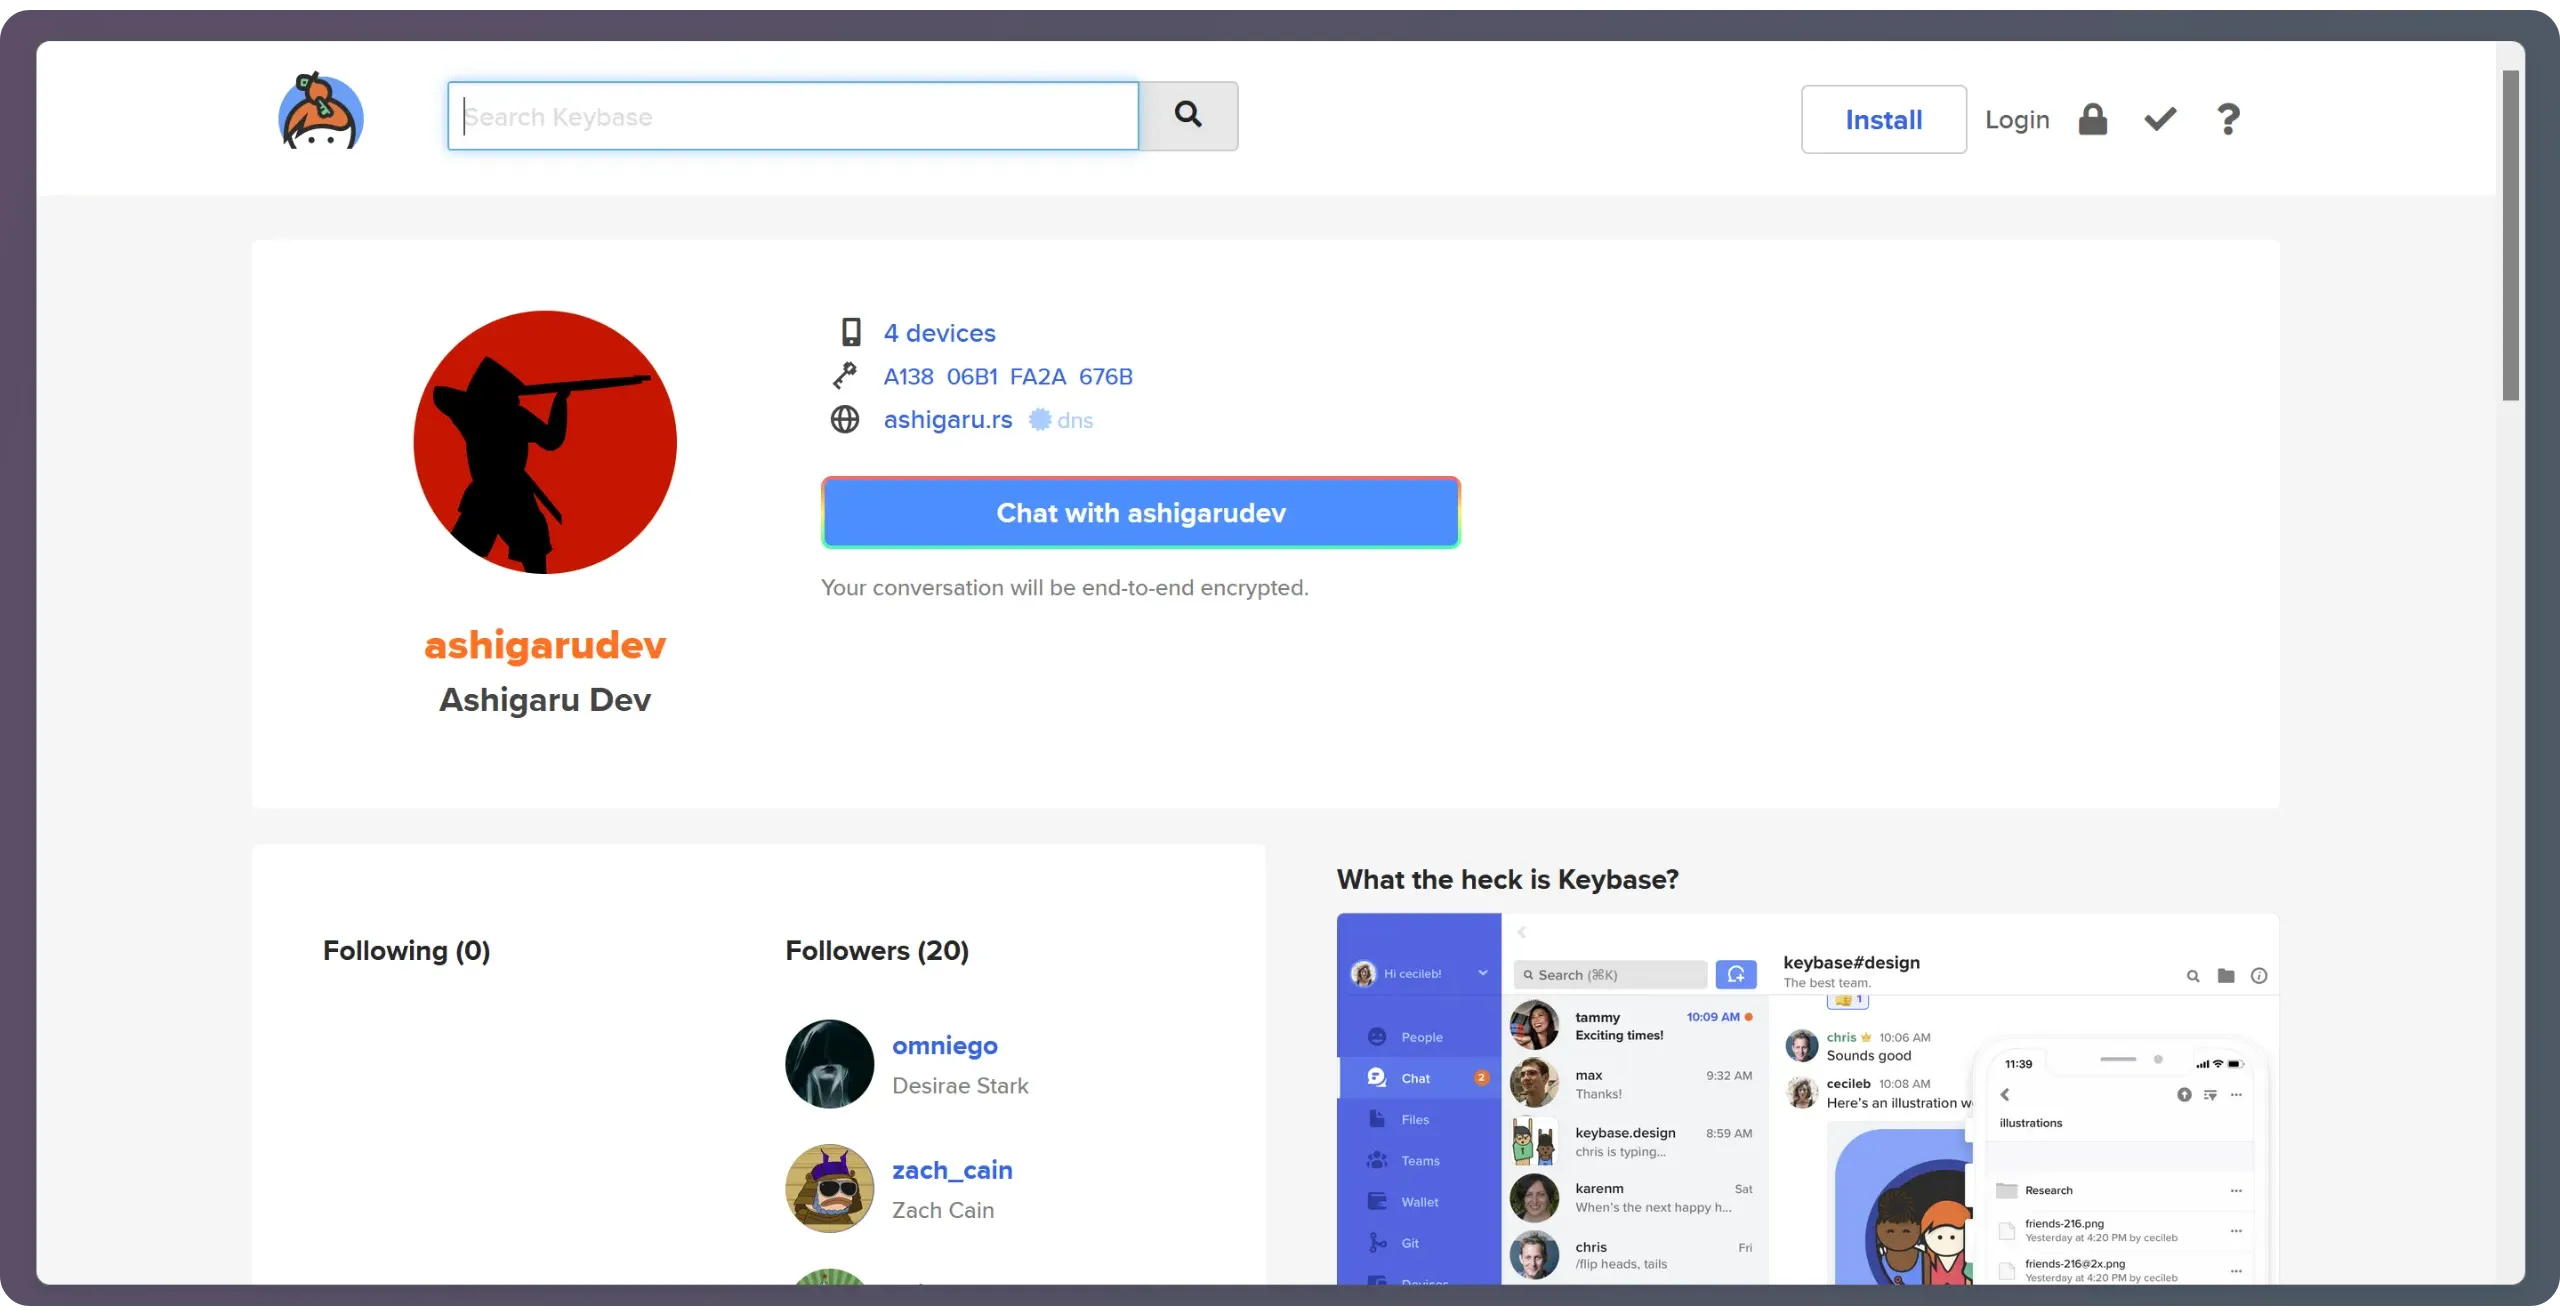
Task: Visit the ashigaru.rs website link
Action: point(947,420)
